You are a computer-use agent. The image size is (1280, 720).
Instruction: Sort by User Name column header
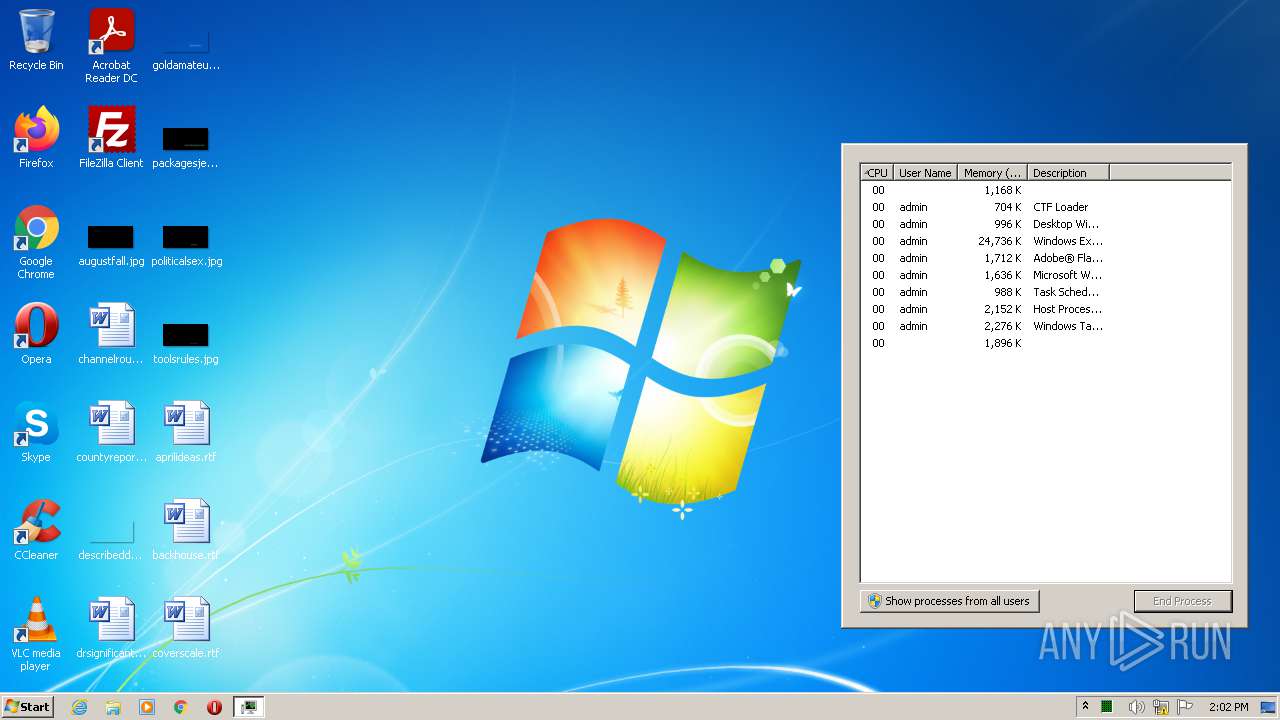click(x=925, y=173)
